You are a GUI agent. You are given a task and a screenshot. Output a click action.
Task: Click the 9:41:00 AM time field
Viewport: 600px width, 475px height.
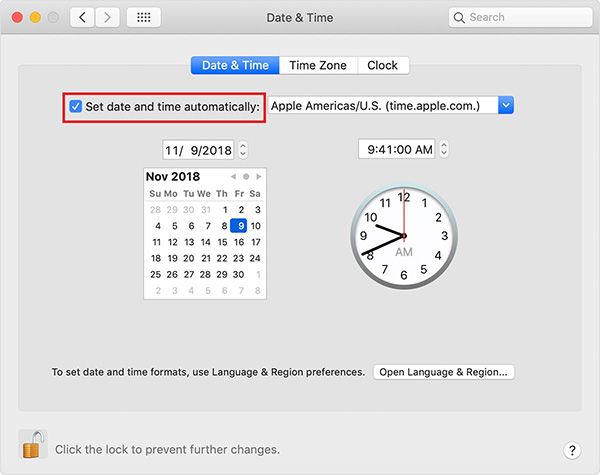(x=397, y=149)
